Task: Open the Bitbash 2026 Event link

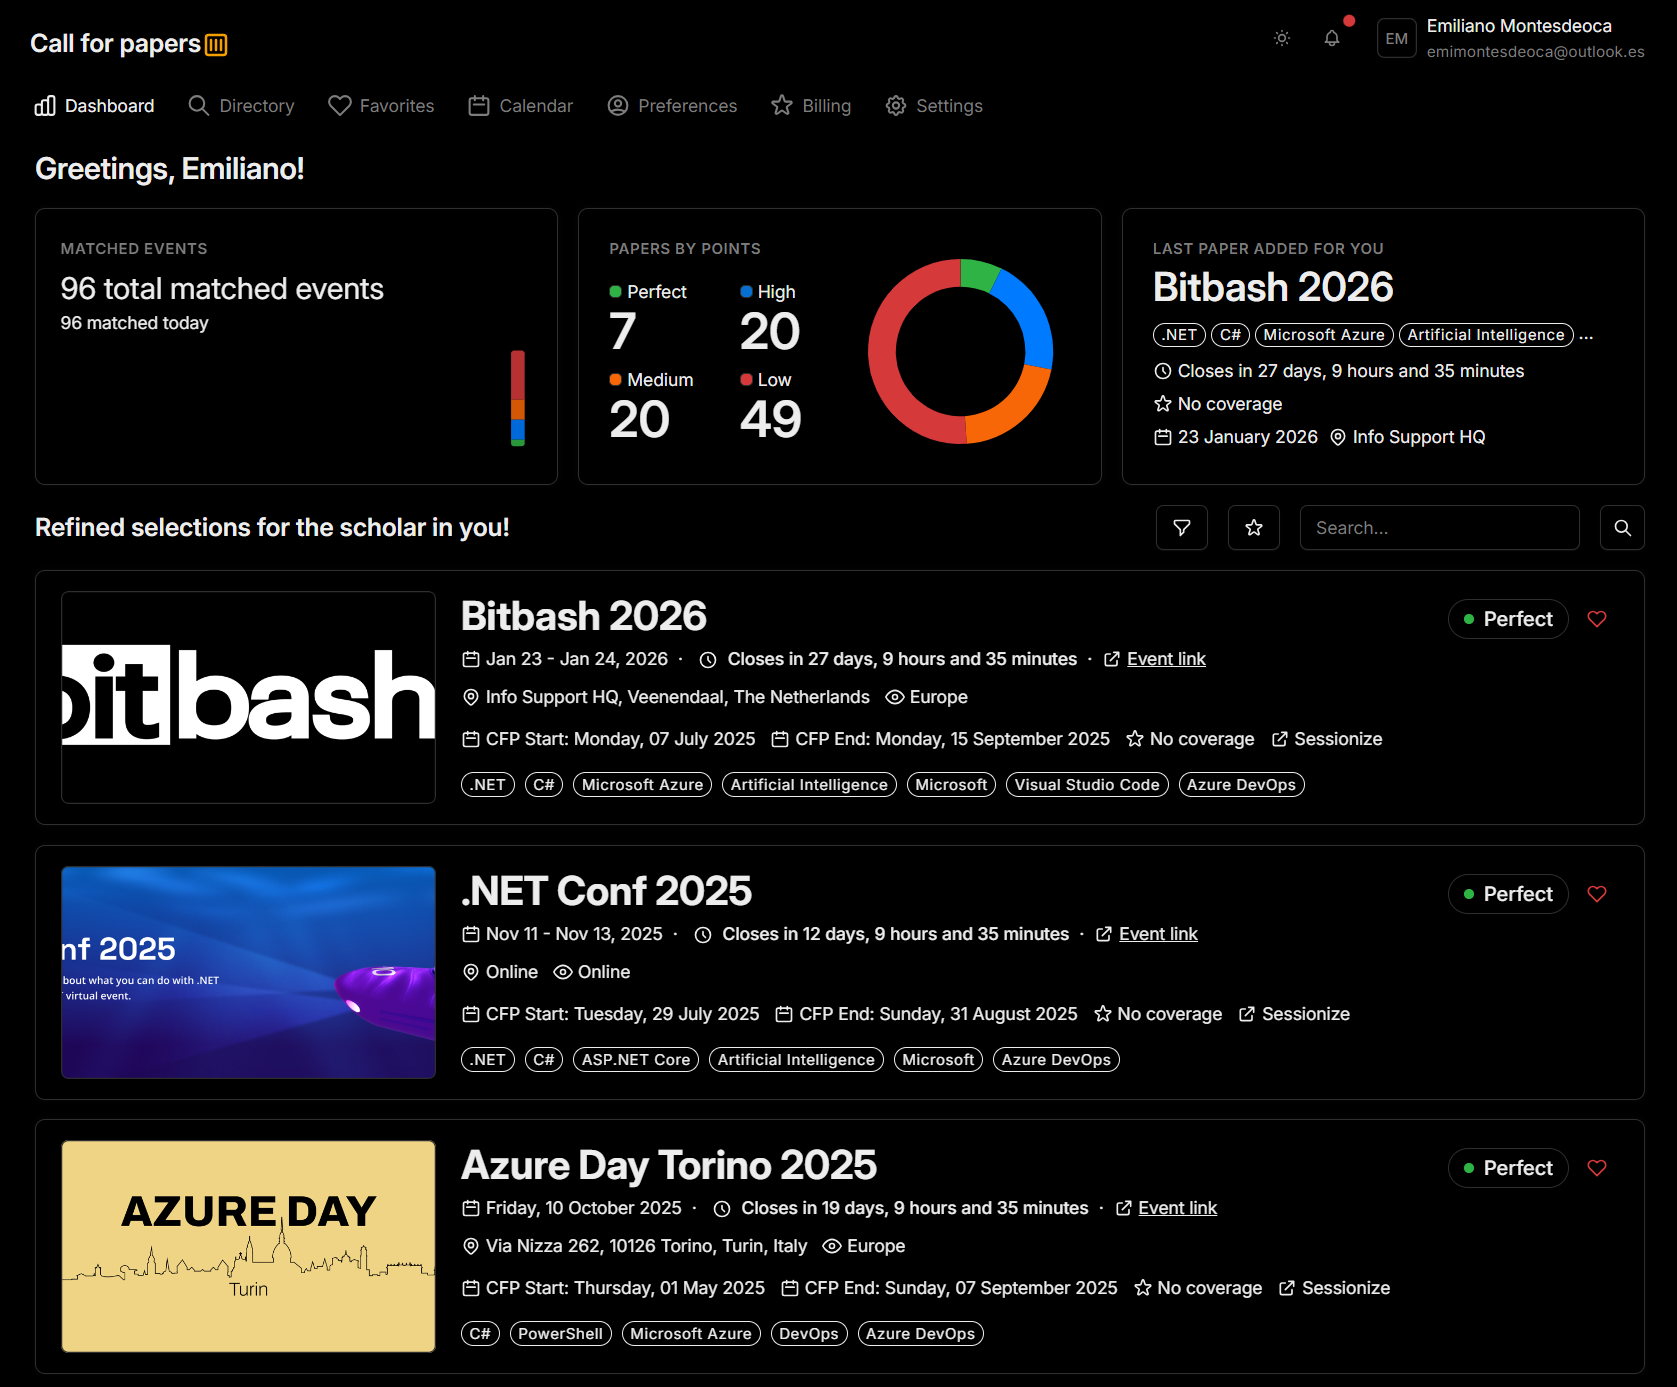Action: (x=1166, y=659)
